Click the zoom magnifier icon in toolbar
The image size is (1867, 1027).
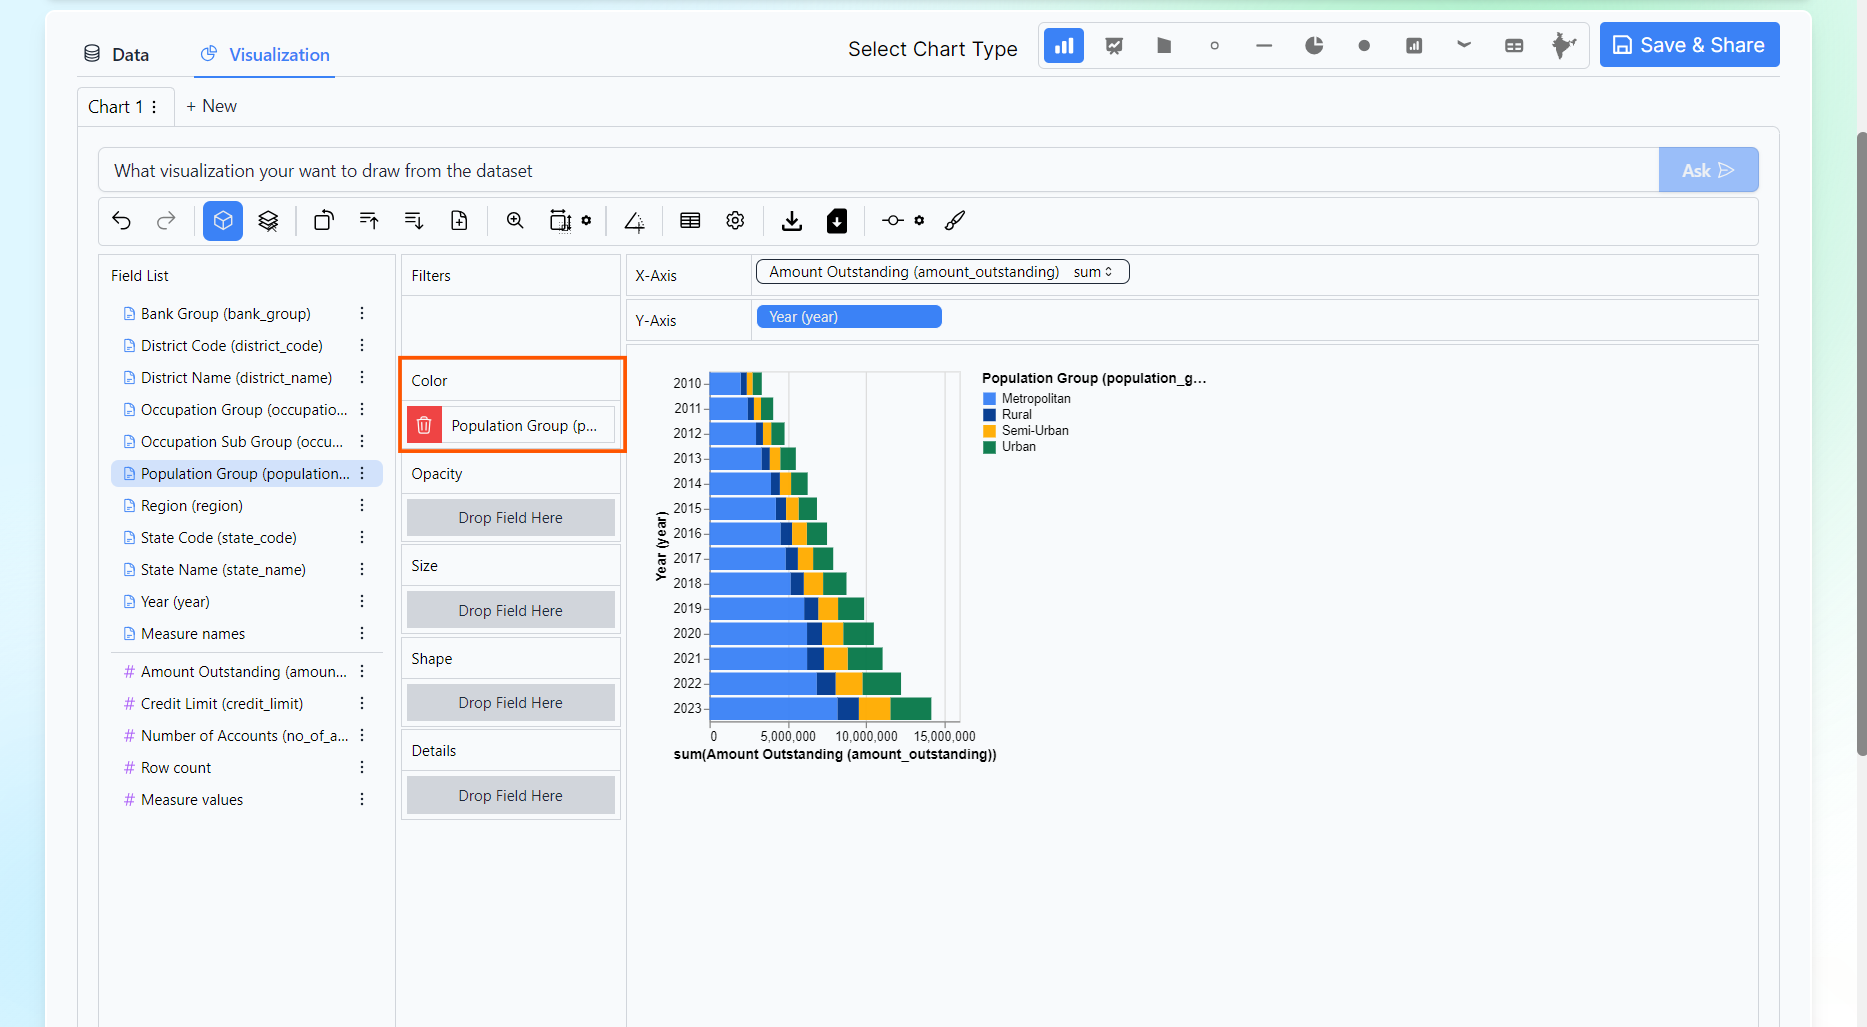tap(515, 221)
